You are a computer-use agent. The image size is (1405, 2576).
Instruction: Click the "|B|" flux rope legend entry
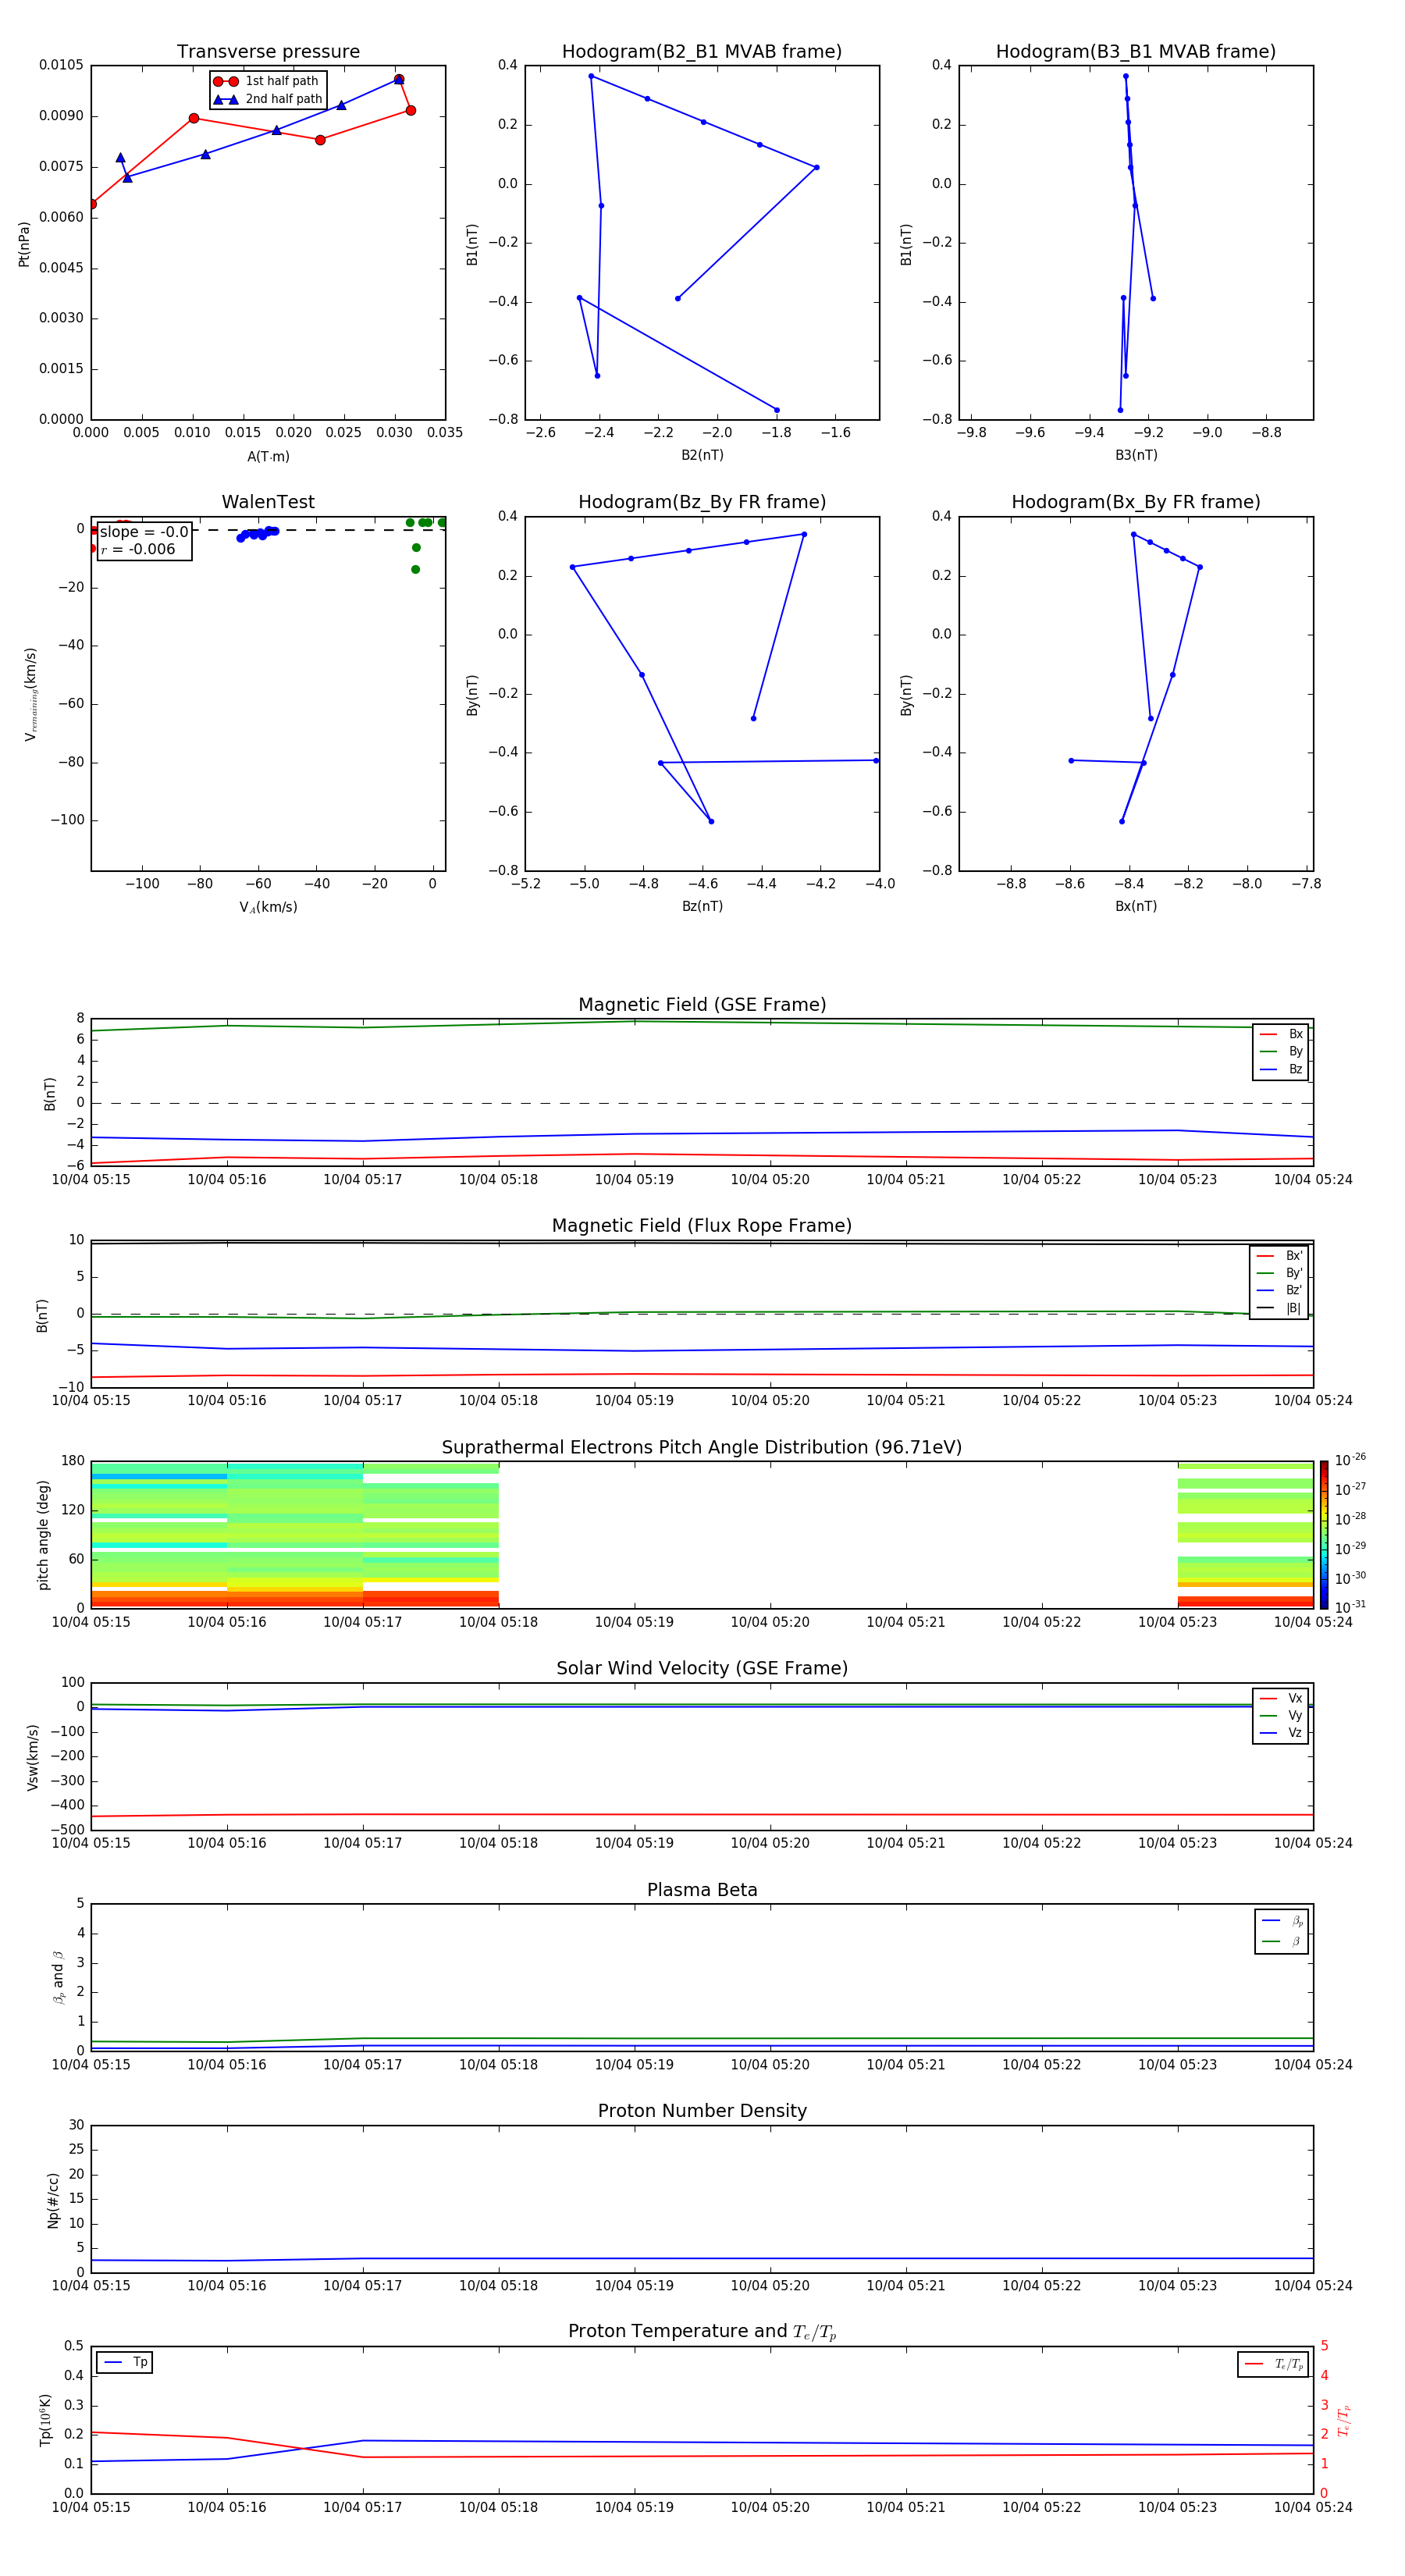coord(1280,1308)
